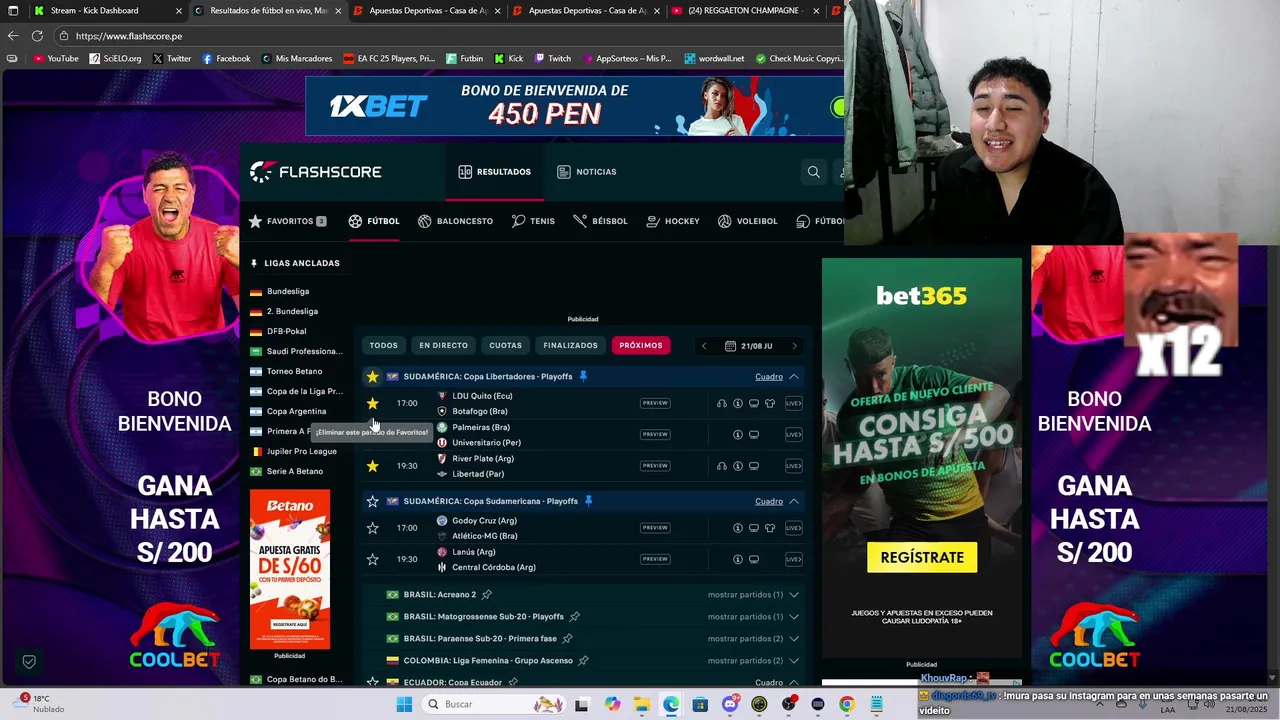Open TENIS sport tab
Screen dimensions: 1280x720
click(x=533, y=221)
